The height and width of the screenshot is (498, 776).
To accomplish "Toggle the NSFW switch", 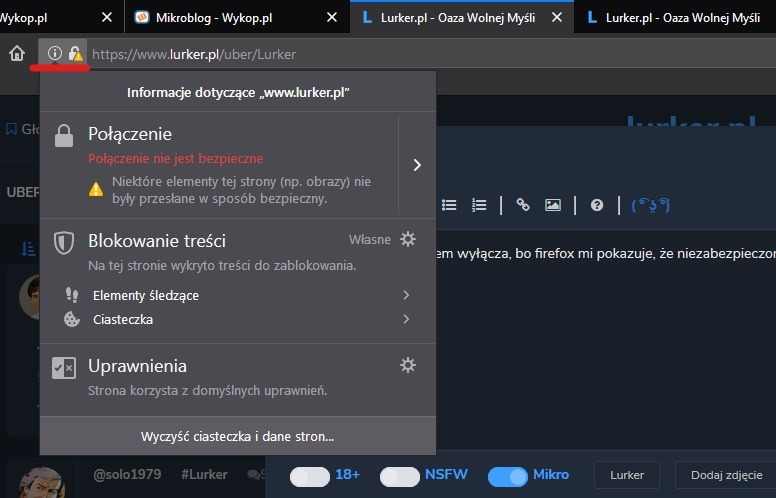I will tap(399, 477).
